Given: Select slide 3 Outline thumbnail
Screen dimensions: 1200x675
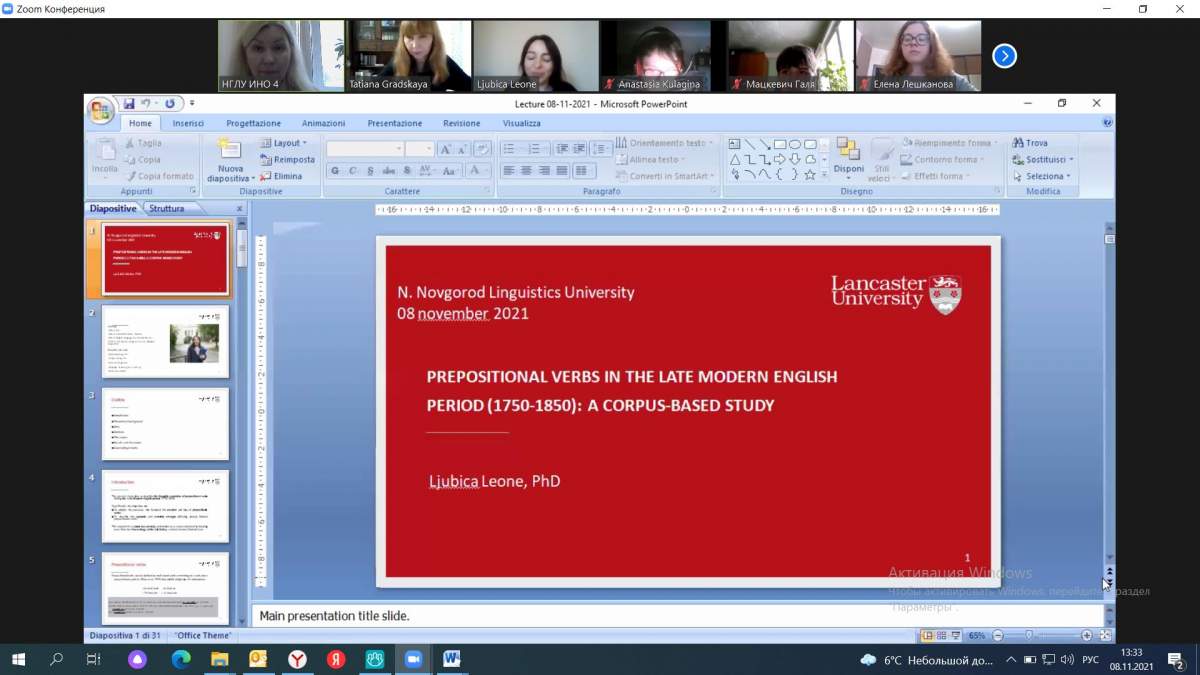Looking at the screenshot, I should (165, 424).
